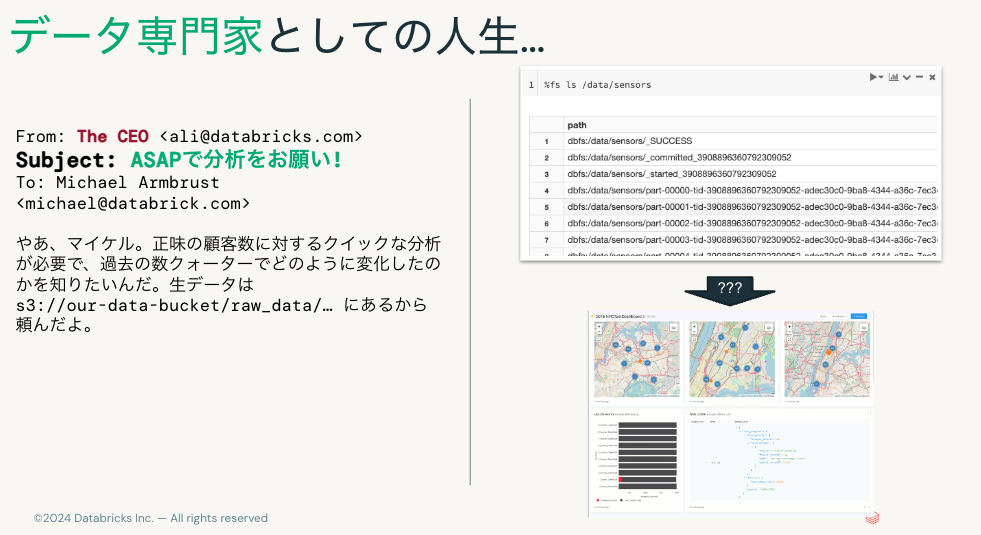The image size is (981, 535).
Task: Click the horizontal bar chart widget
Action: point(636,461)
